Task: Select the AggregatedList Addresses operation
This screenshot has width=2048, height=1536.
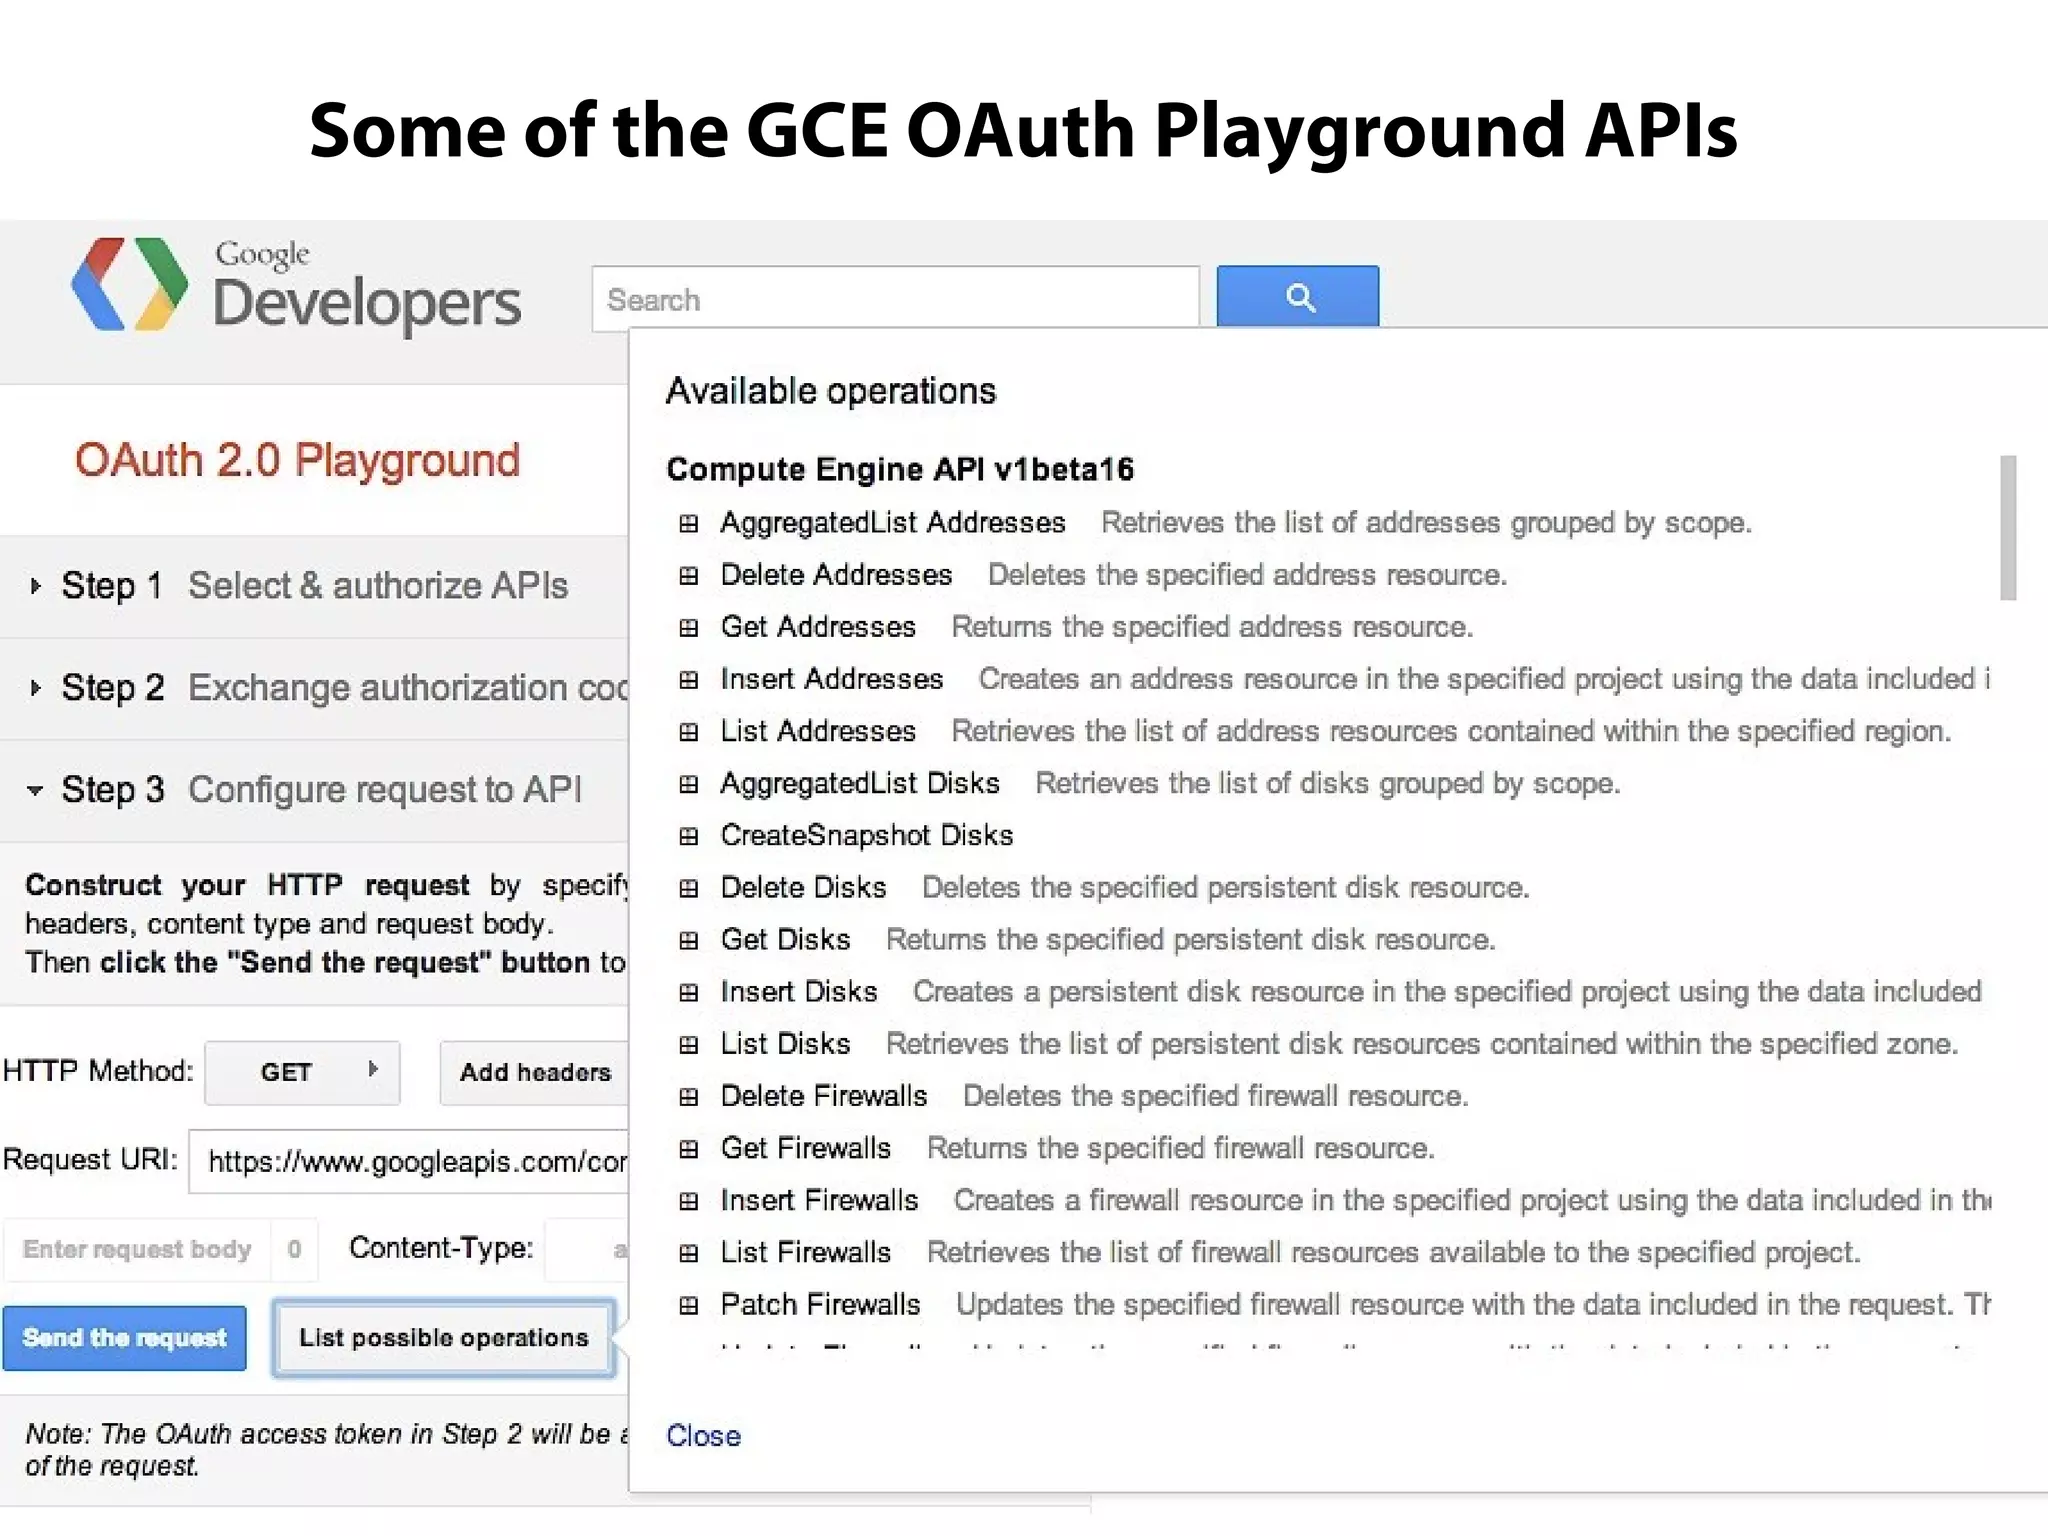Action: (893, 523)
